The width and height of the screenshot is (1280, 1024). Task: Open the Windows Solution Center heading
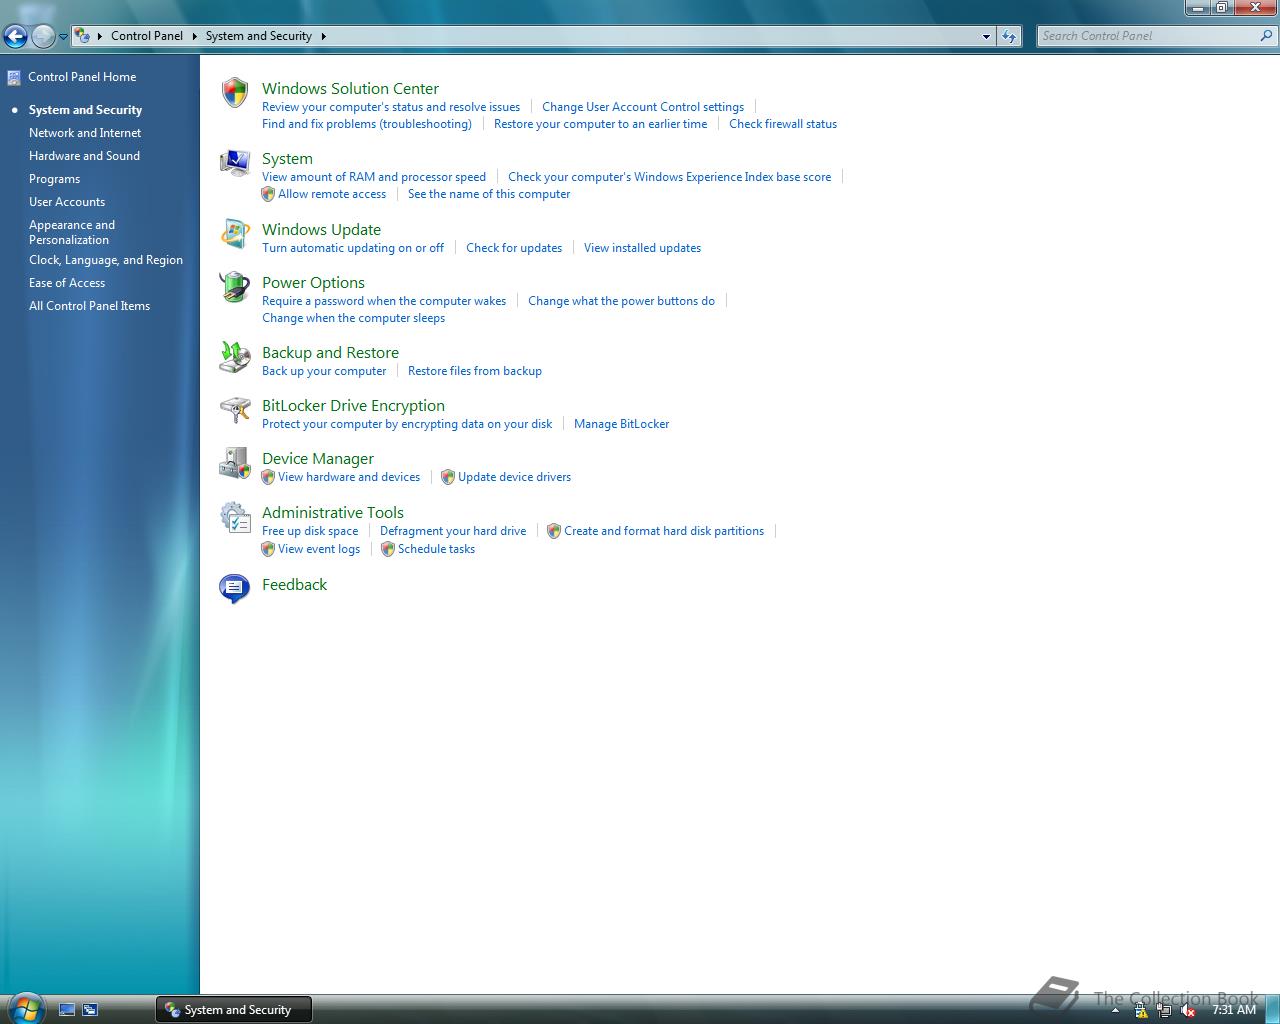click(350, 89)
